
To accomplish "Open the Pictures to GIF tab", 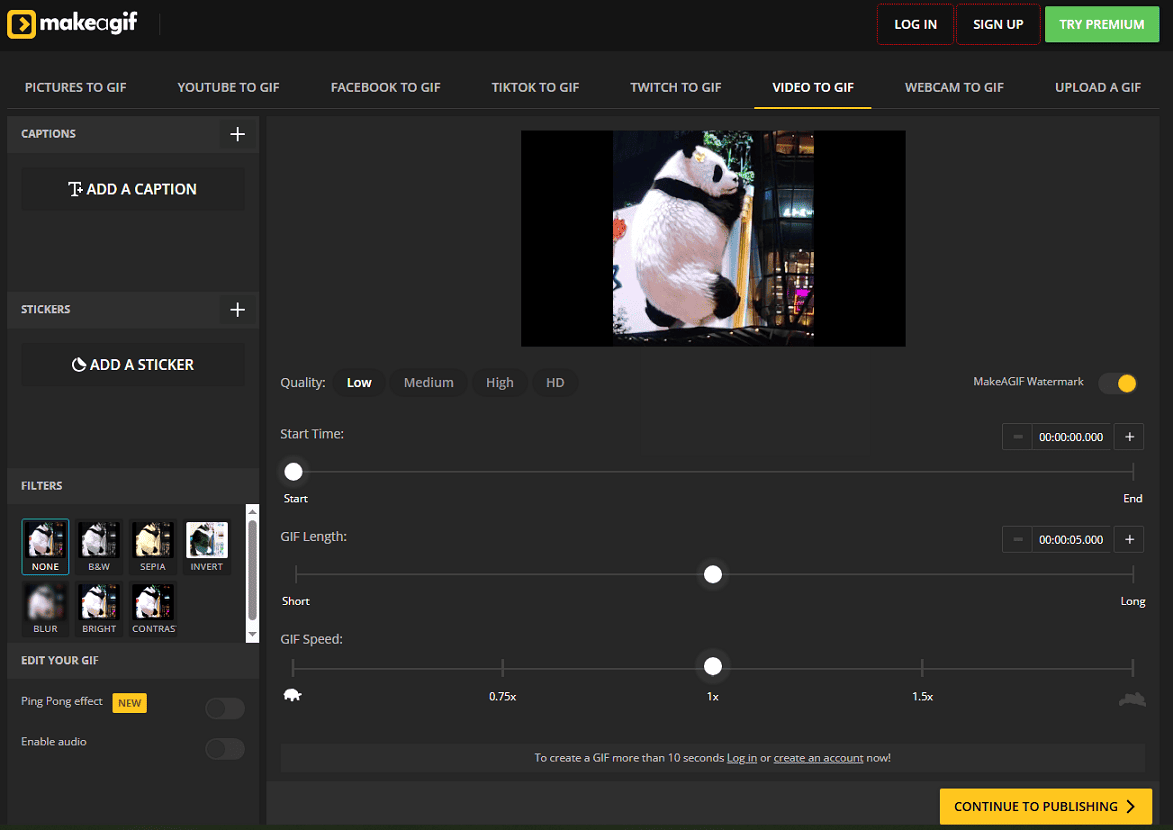I will tap(76, 88).
